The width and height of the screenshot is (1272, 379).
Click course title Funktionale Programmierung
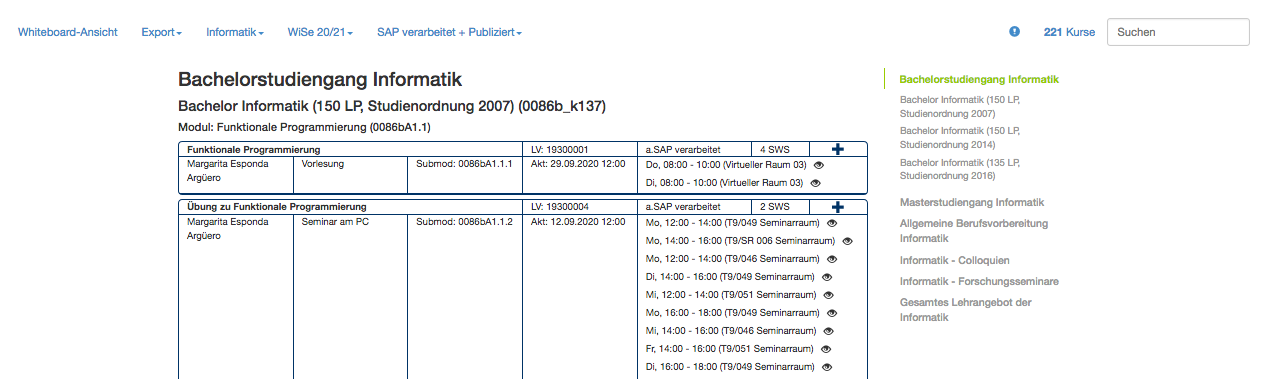point(254,149)
